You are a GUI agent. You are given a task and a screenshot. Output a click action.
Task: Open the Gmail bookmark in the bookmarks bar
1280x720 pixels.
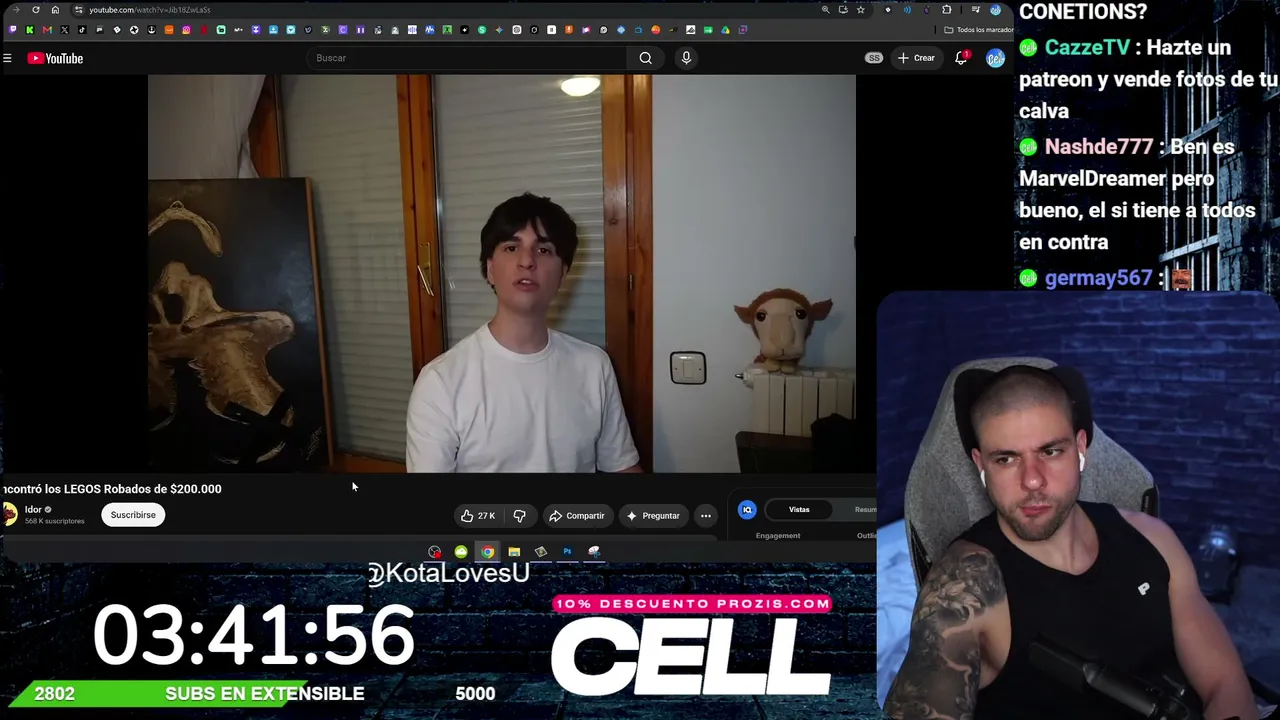[47, 30]
